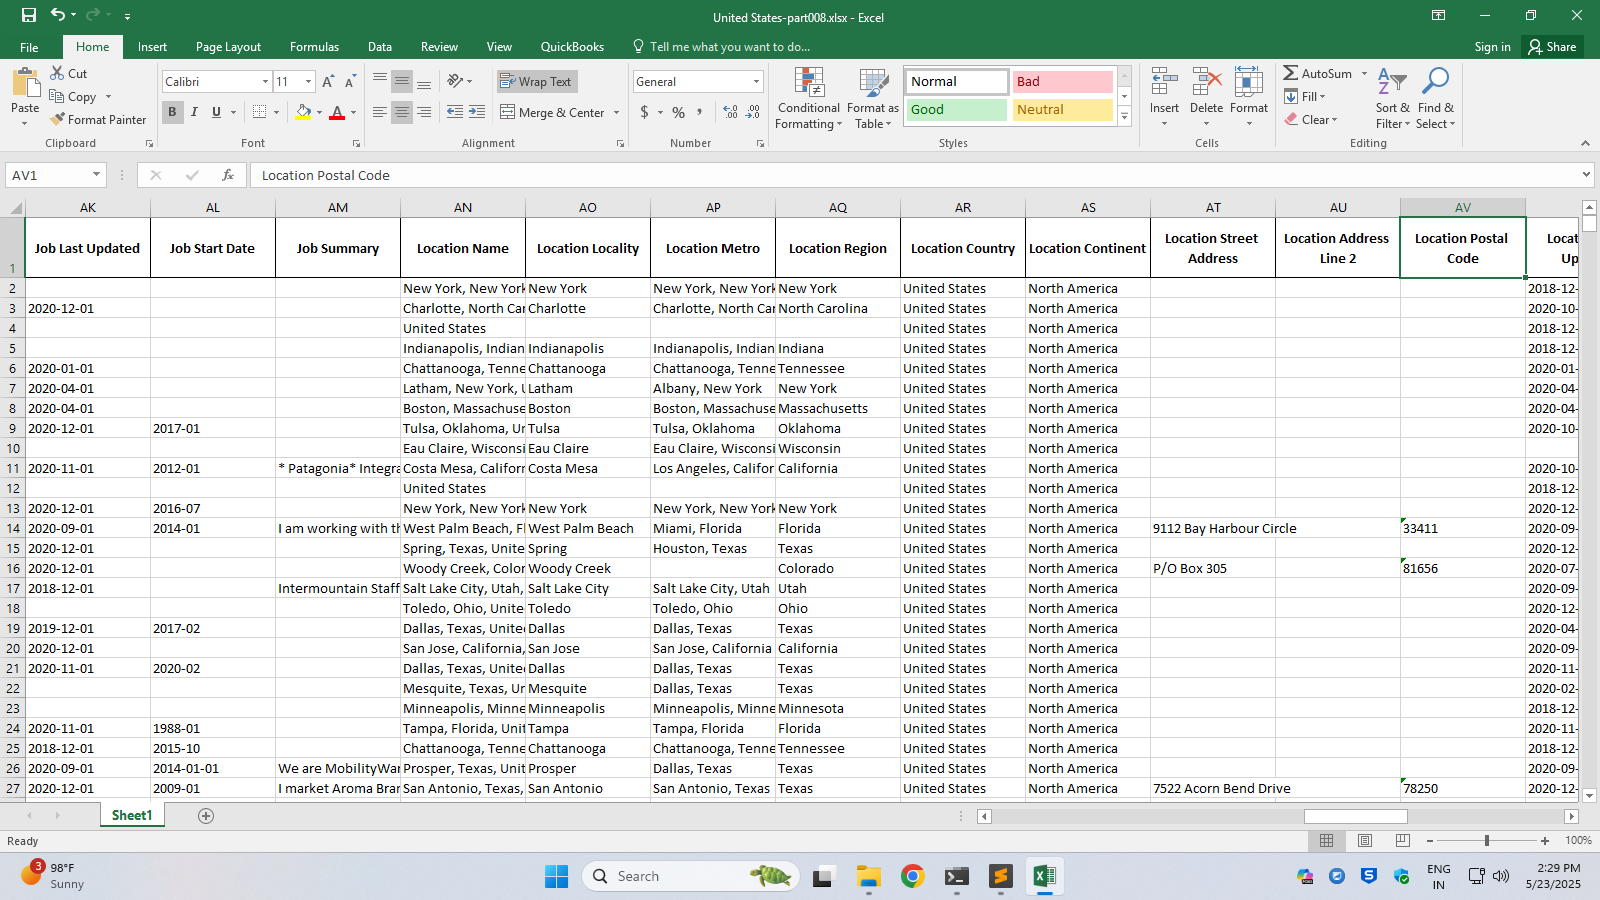Switch to the QuickBooks tab
Viewport: 1600px width, 900px height.
[x=572, y=47]
